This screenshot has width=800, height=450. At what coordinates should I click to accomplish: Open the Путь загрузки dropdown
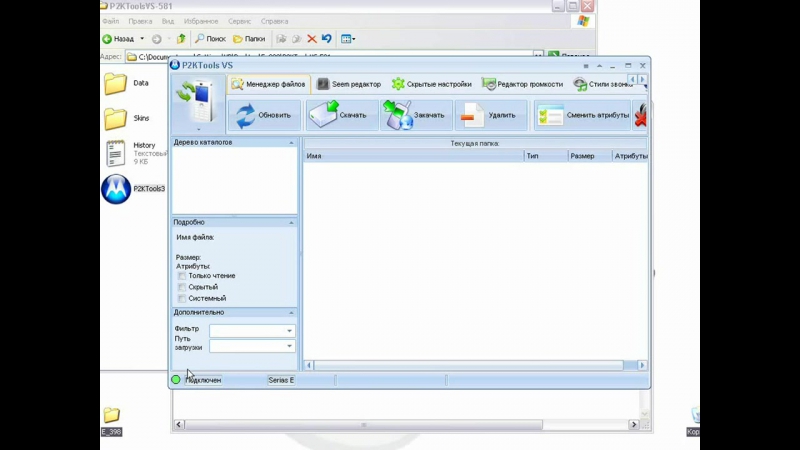coord(289,346)
